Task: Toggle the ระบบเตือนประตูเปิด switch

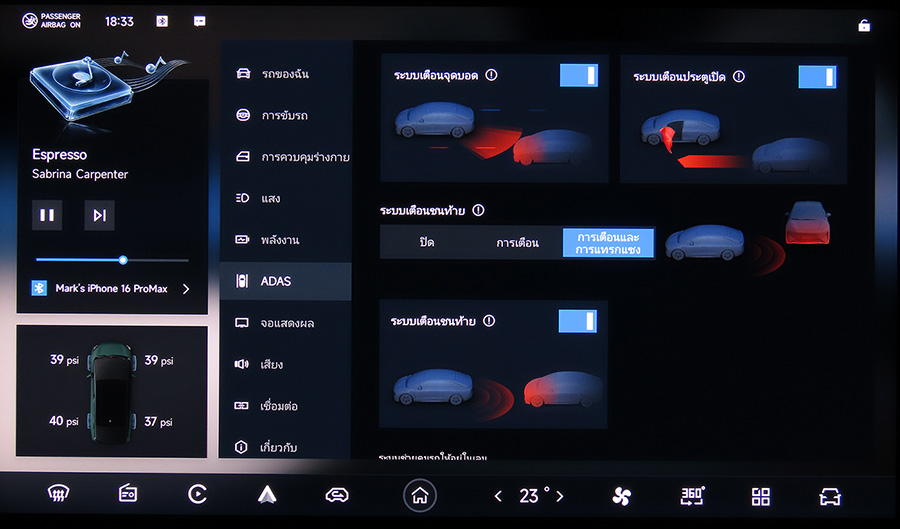Action: (816, 77)
